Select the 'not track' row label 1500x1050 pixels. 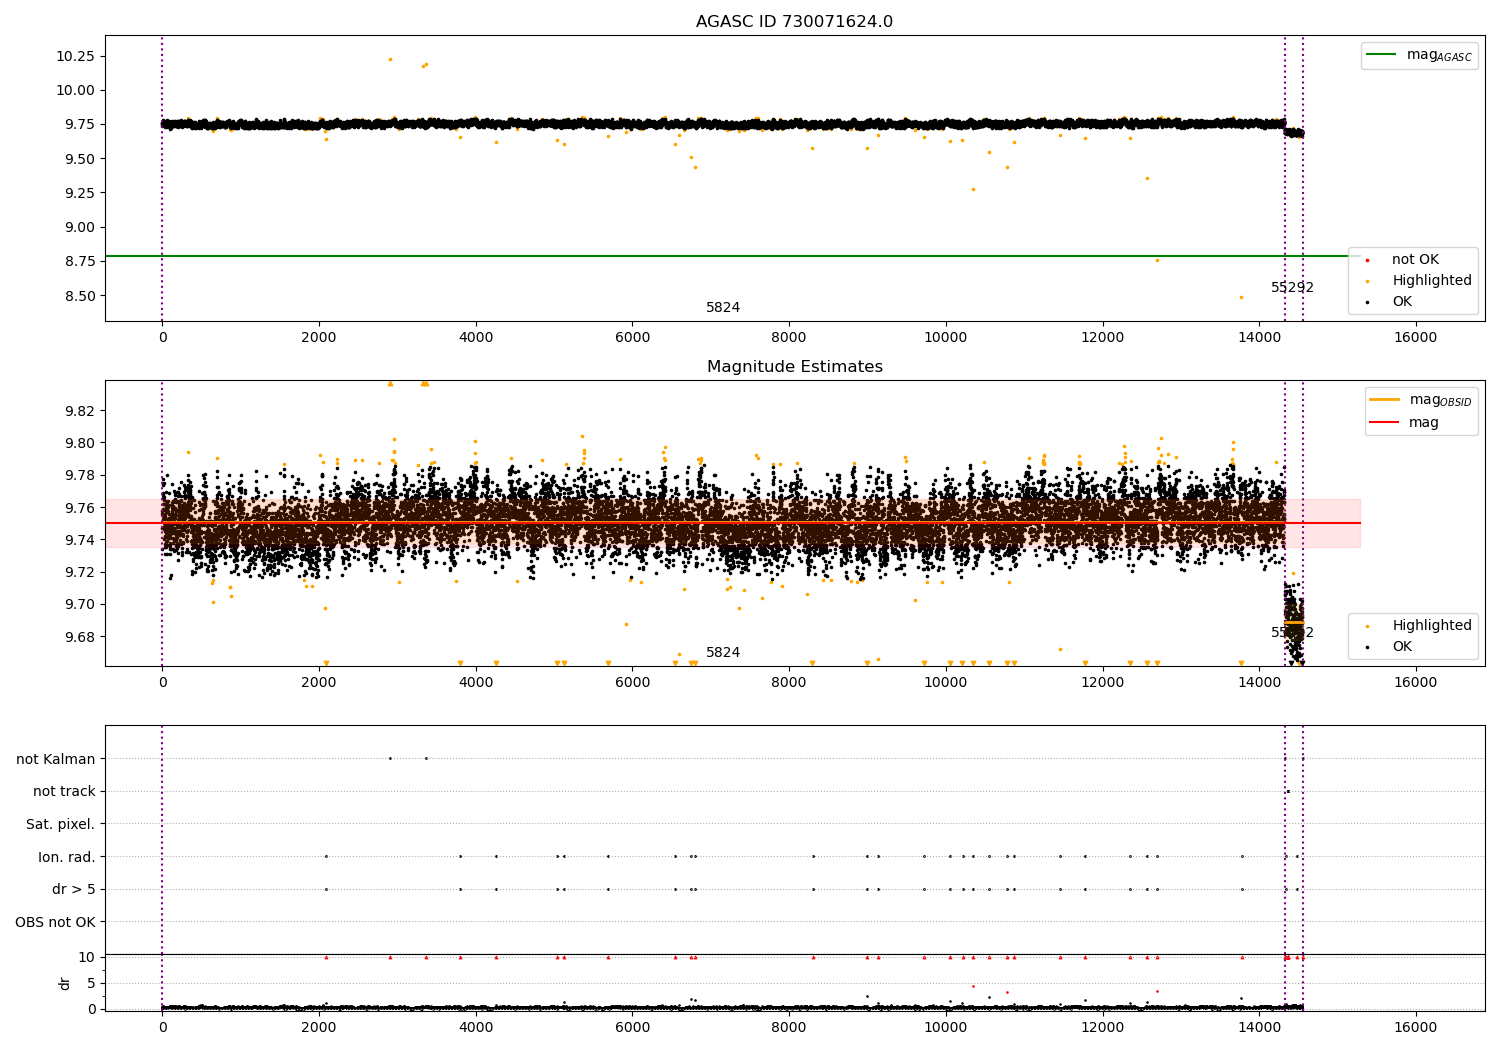pyautogui.click(x=64, y=792)
